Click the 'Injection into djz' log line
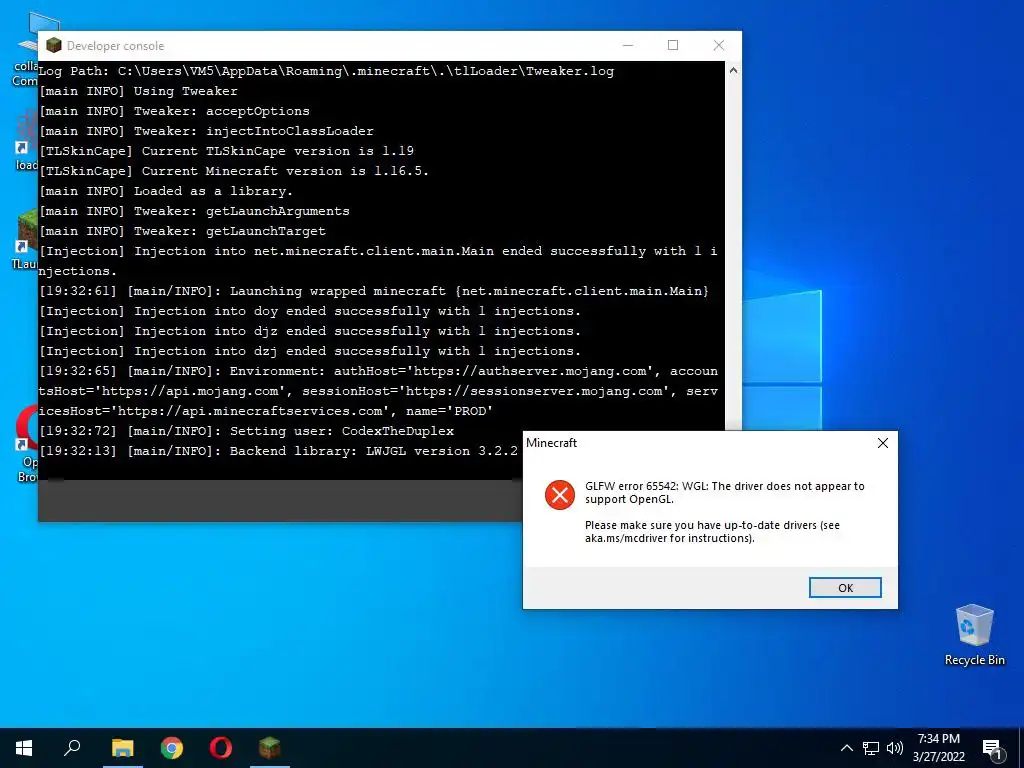Image resolution: width=1024 pixels, height=768 pixels. [x=310, y=331]
